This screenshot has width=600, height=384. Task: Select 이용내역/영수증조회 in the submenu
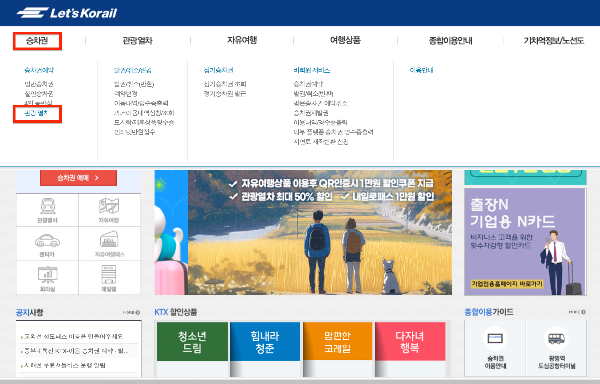click(141, 103)
